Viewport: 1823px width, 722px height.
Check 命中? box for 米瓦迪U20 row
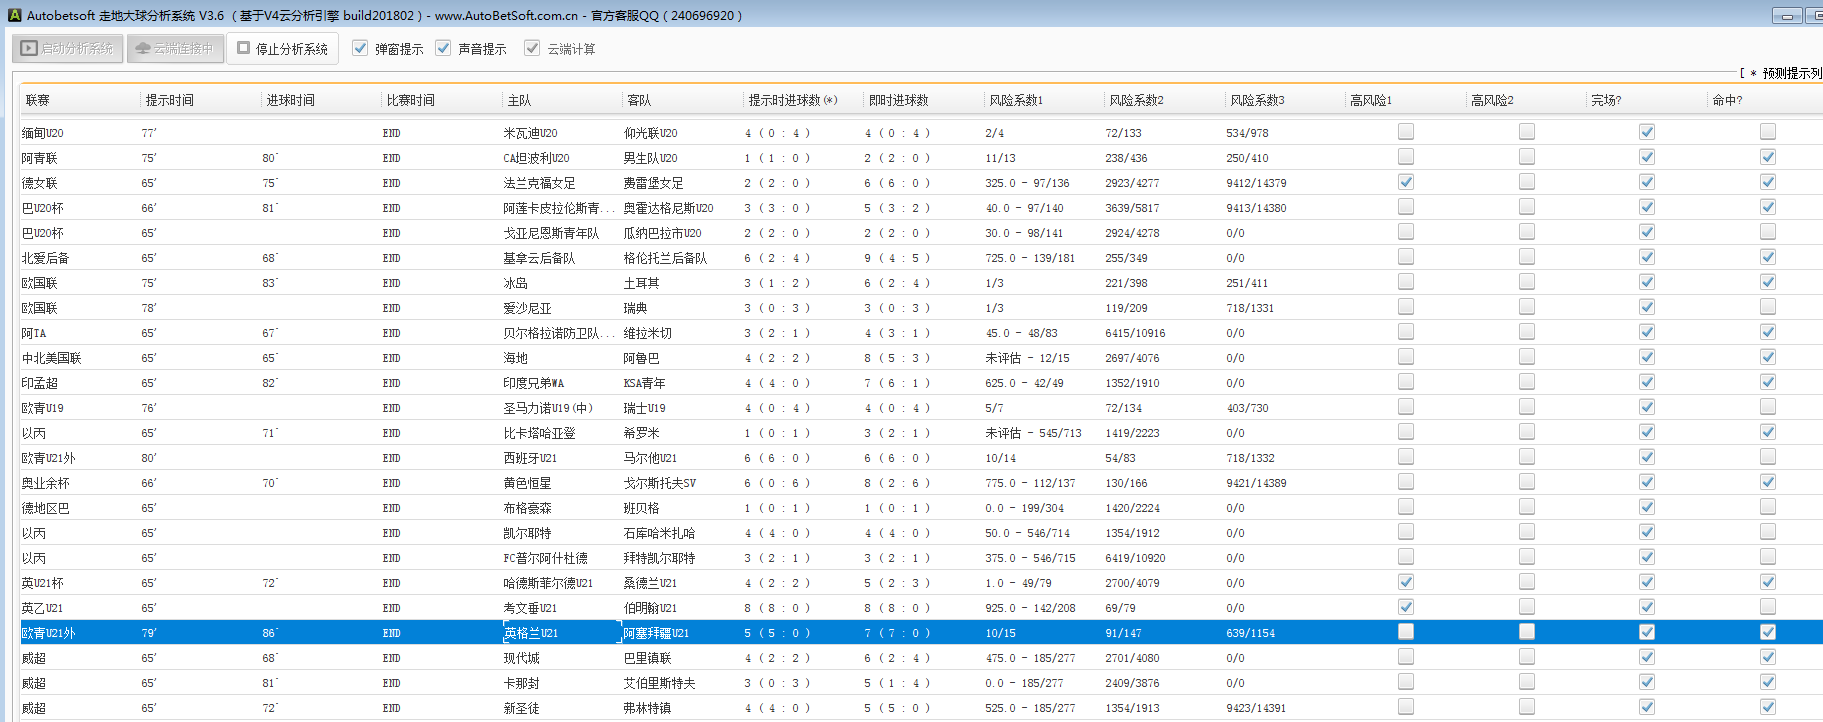pos(1767,132)
